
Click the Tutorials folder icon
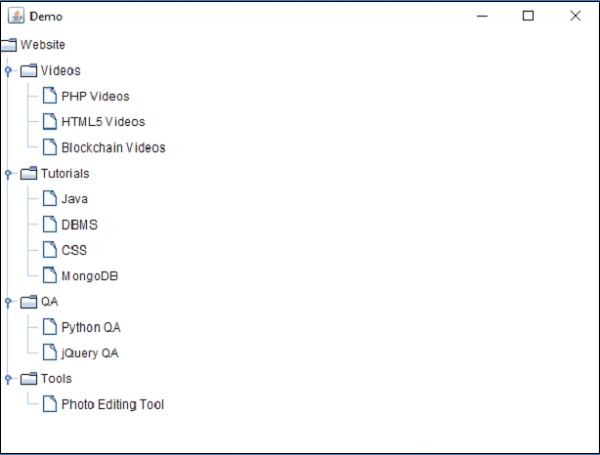coord(28,174)
